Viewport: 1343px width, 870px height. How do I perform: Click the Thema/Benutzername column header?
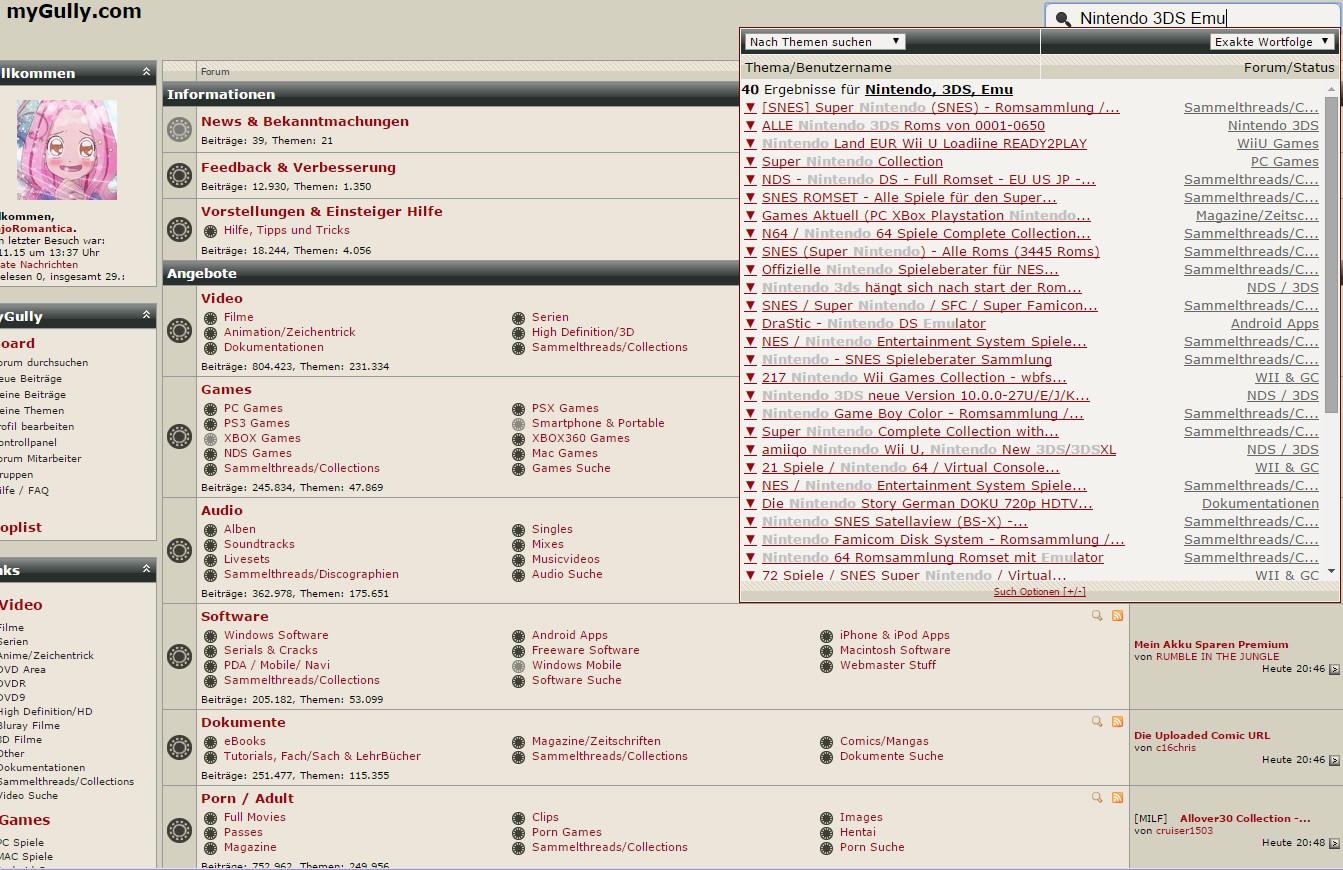(818, 68)
